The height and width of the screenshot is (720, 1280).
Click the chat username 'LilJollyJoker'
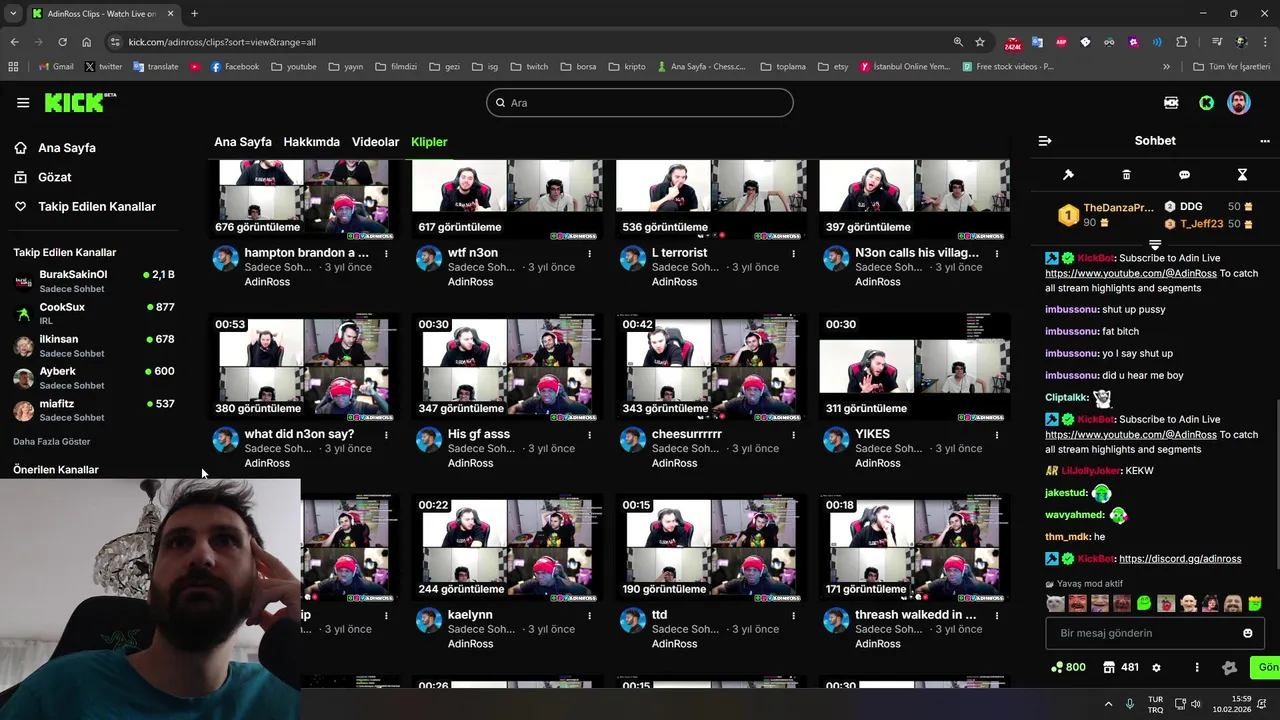coord(1091,471)
